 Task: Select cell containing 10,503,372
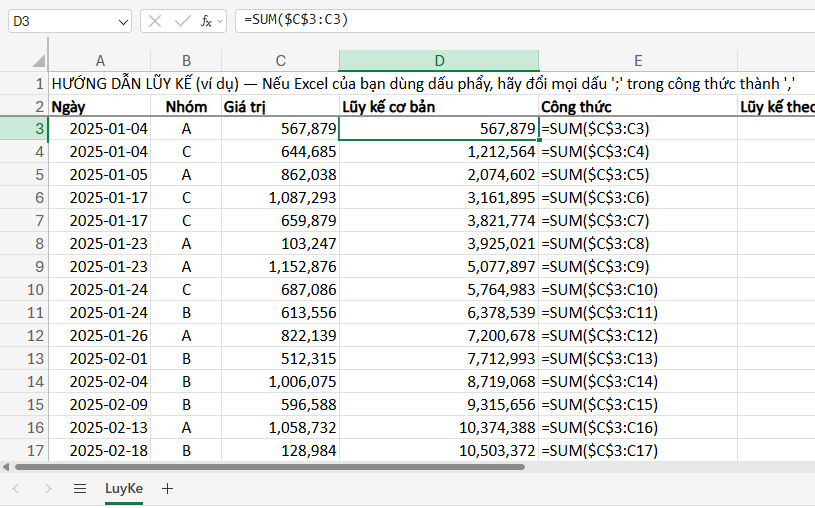[x=439, y=451]
